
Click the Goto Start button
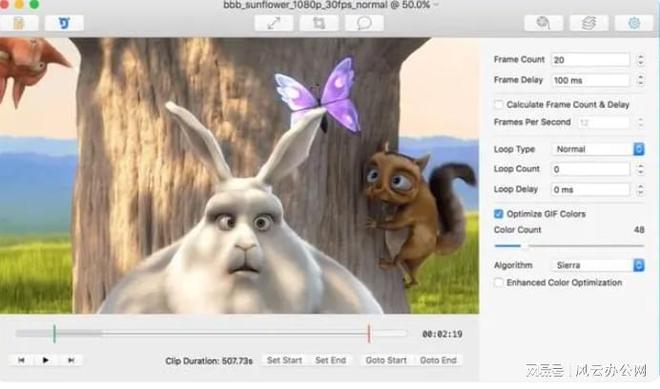[x=386, y=360]
